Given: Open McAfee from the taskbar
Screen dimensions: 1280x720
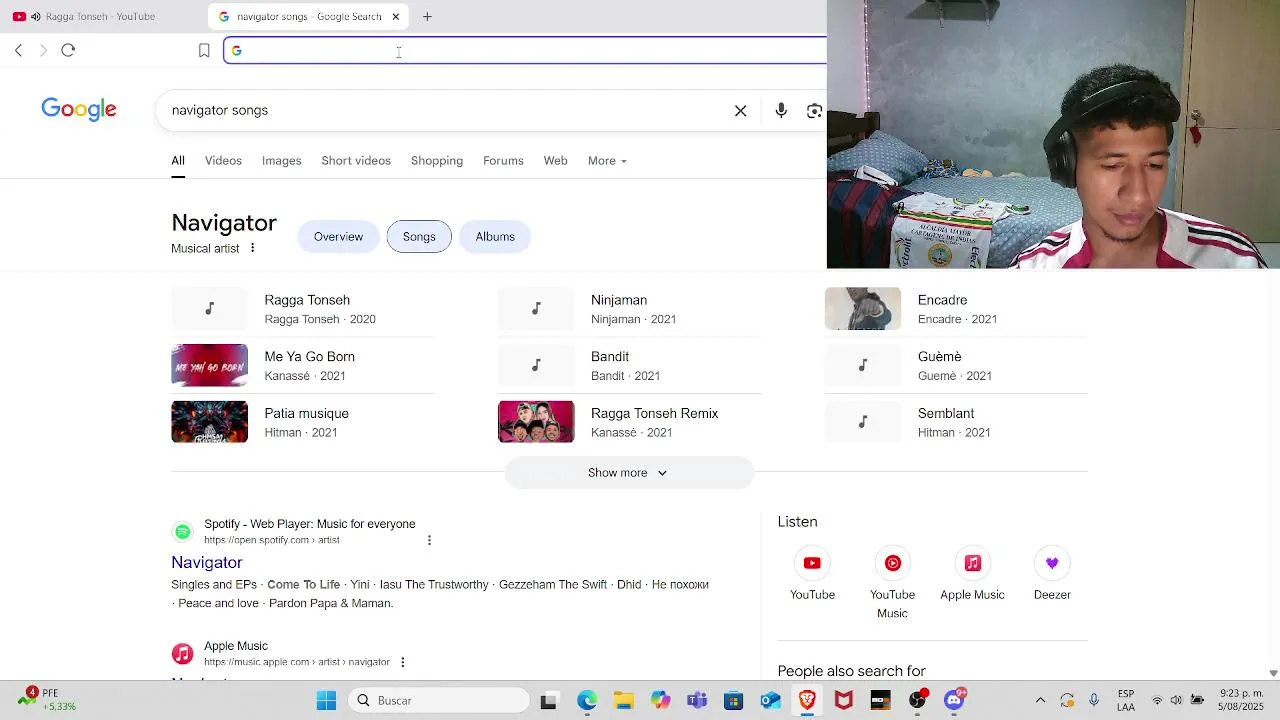Looking at the screenshot, I should pyautogui.click(x=844, y=701).
